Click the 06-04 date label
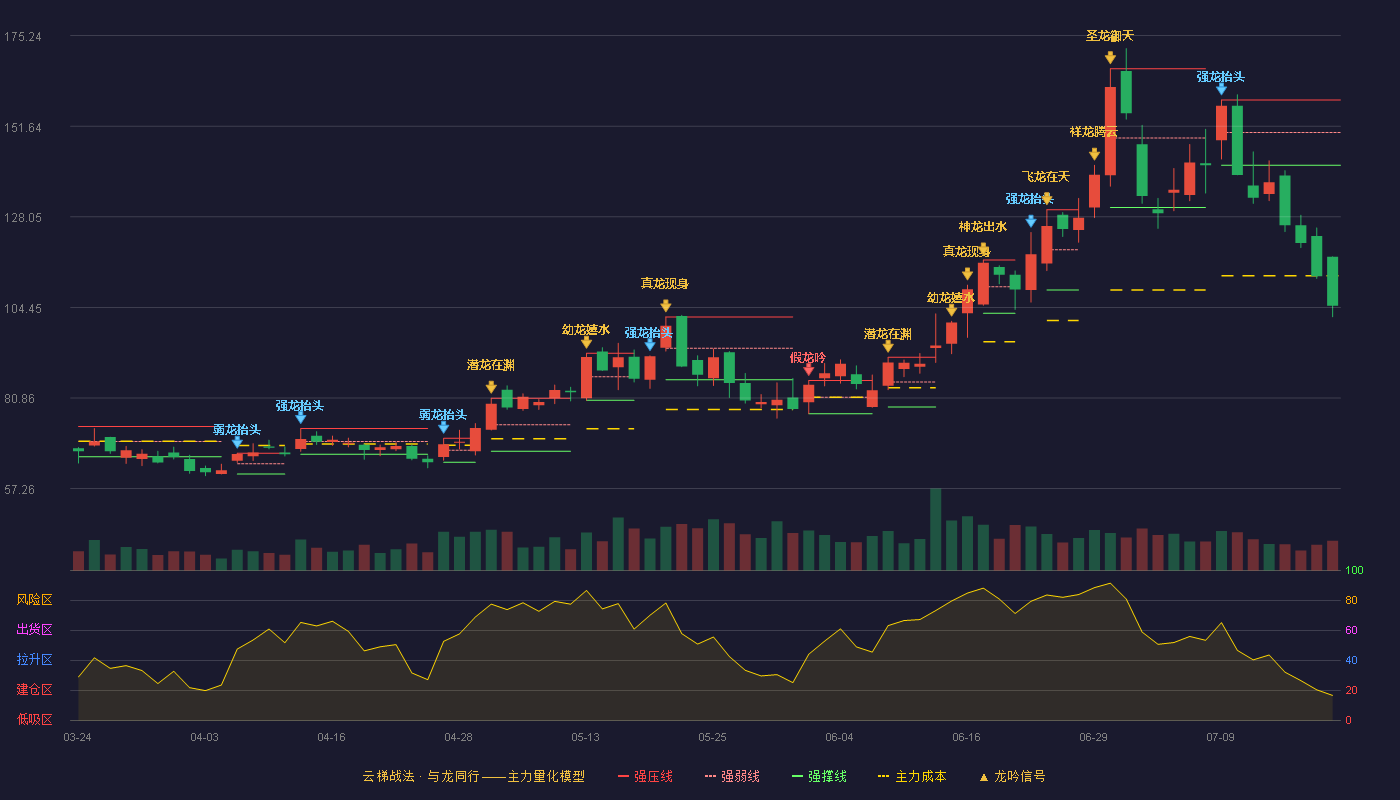Image resolution: width=1400 pixels, height=800 pixels. [839, 737]
